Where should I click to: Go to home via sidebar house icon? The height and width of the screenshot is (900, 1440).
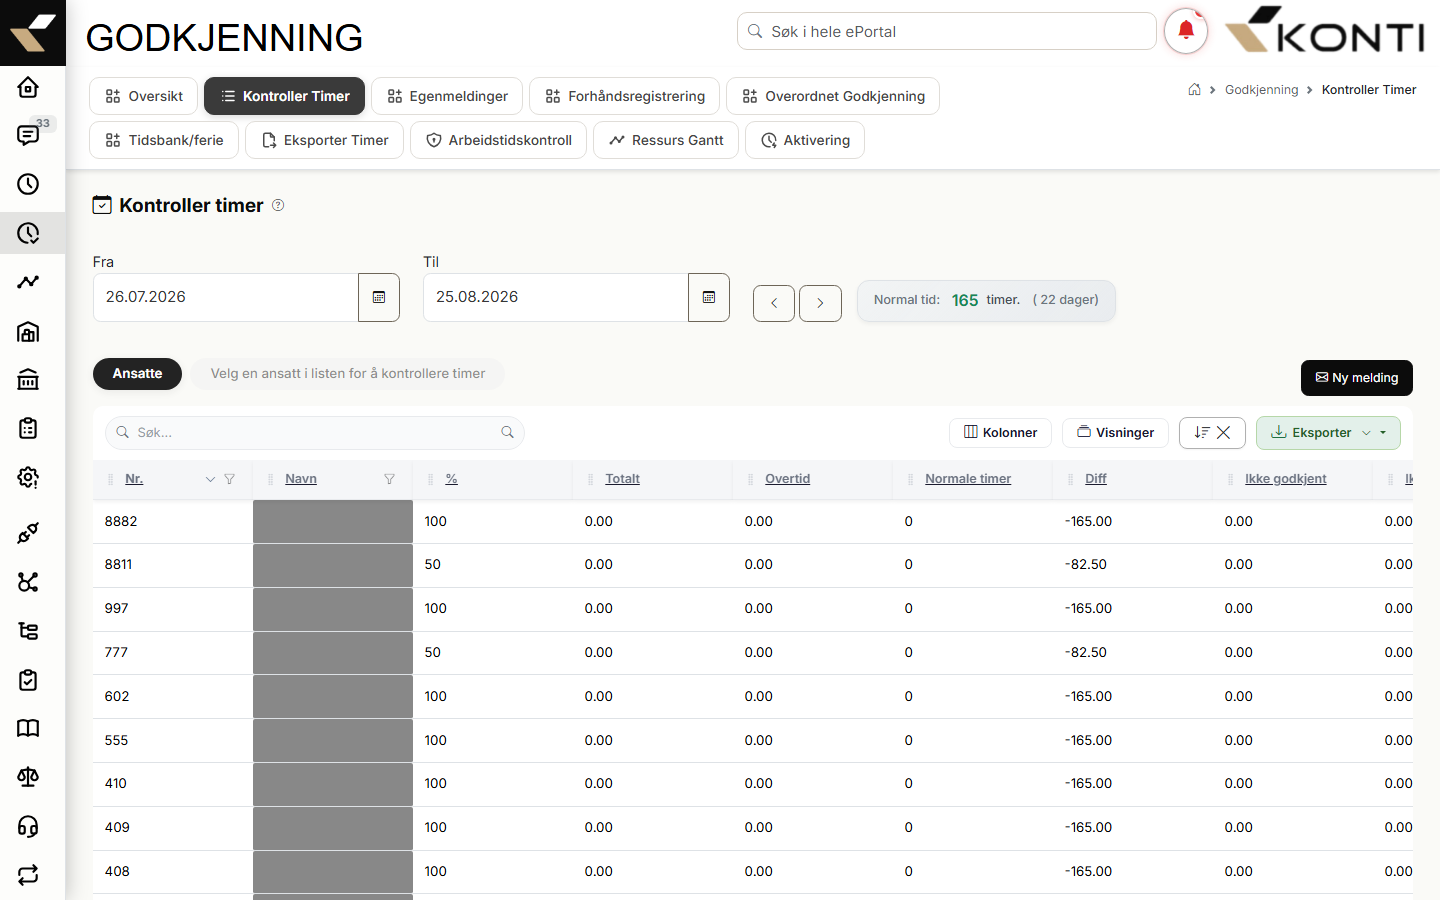(x=28, y=87)
